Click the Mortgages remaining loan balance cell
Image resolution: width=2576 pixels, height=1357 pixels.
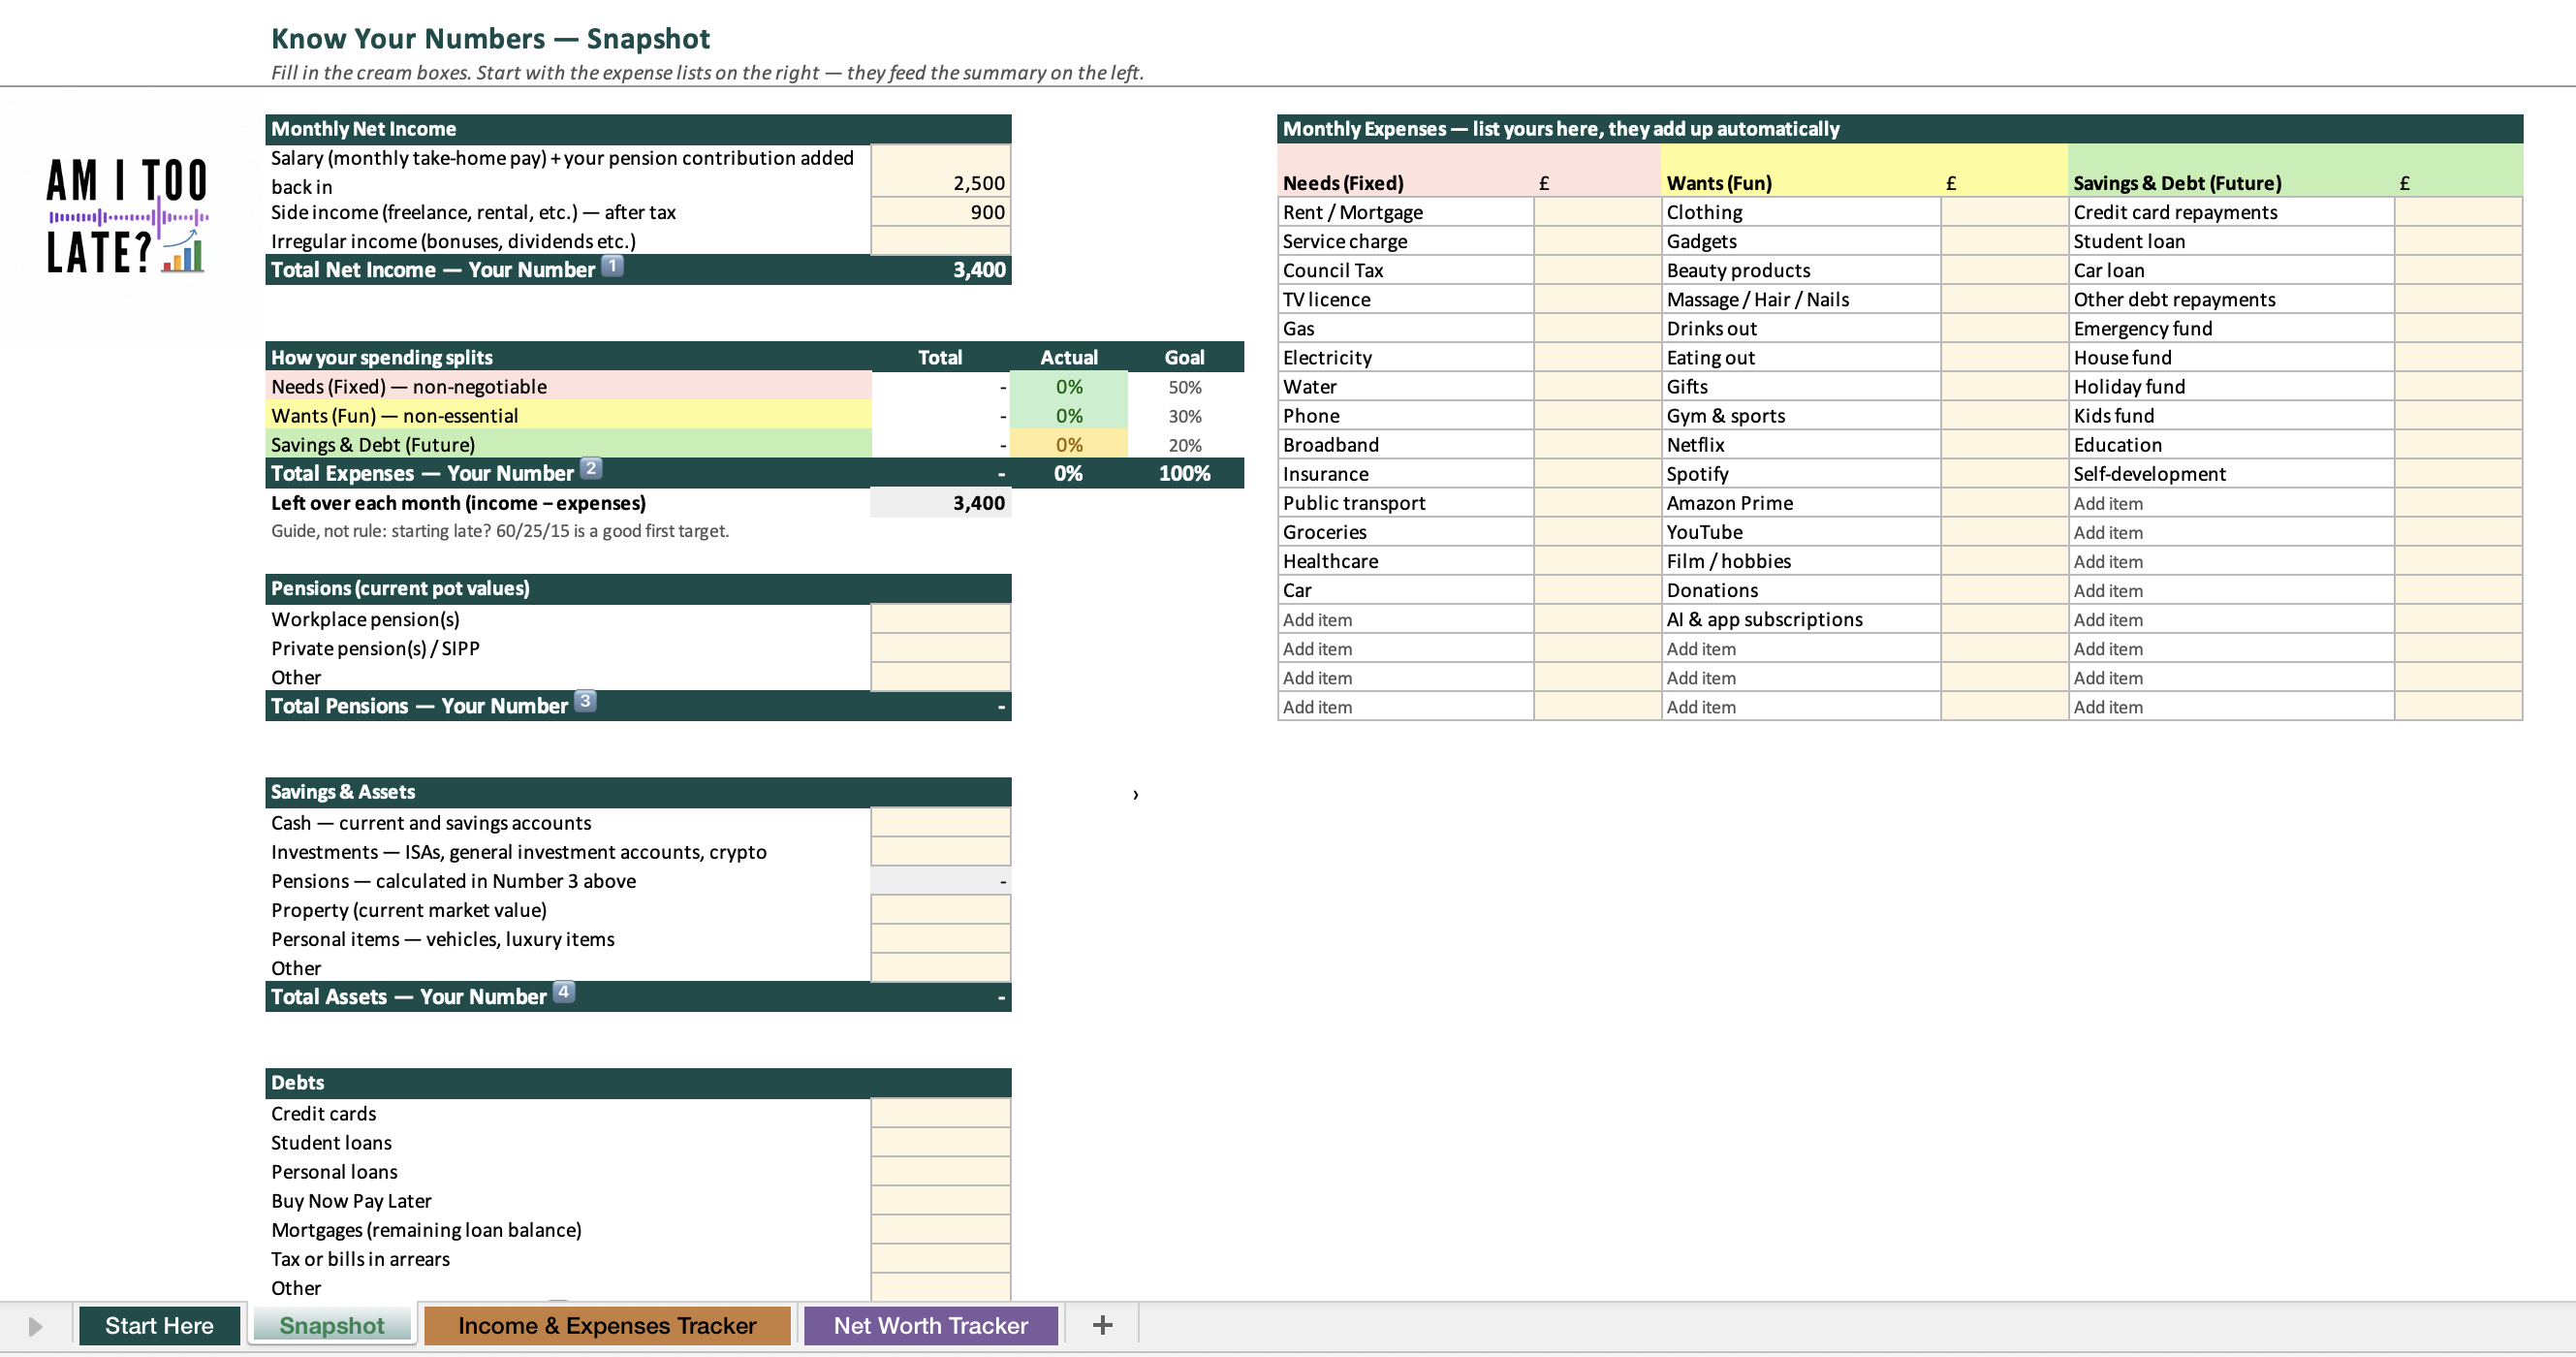(940, 1230)
